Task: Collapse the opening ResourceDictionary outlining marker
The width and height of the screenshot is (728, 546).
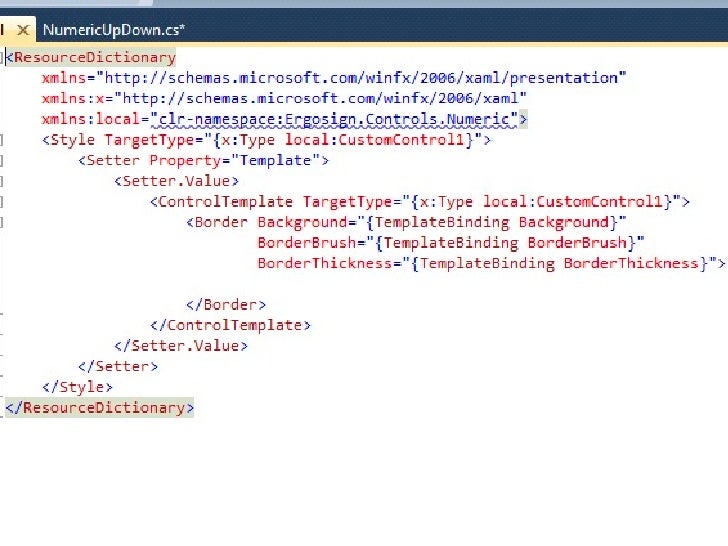Action: pyautogui.click(x=2, y=58)
